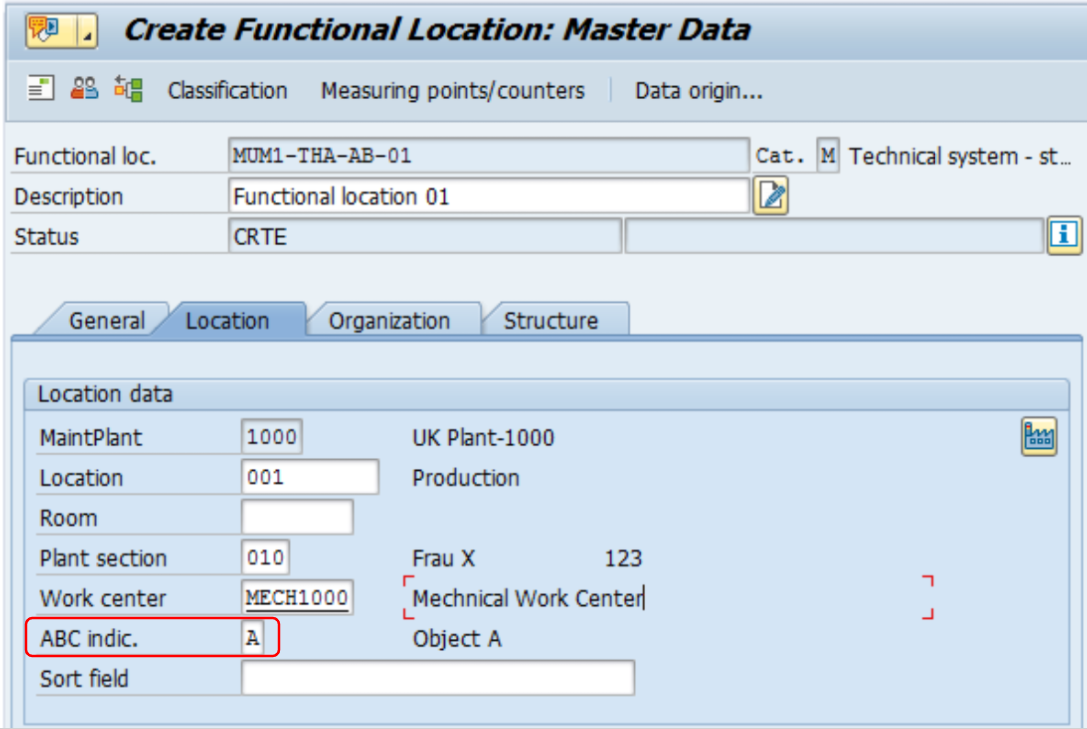The width and height of the screenshot is (1087, 729).
Task: Click the Cat. field containing M
Action: click(x=828, y=155)
